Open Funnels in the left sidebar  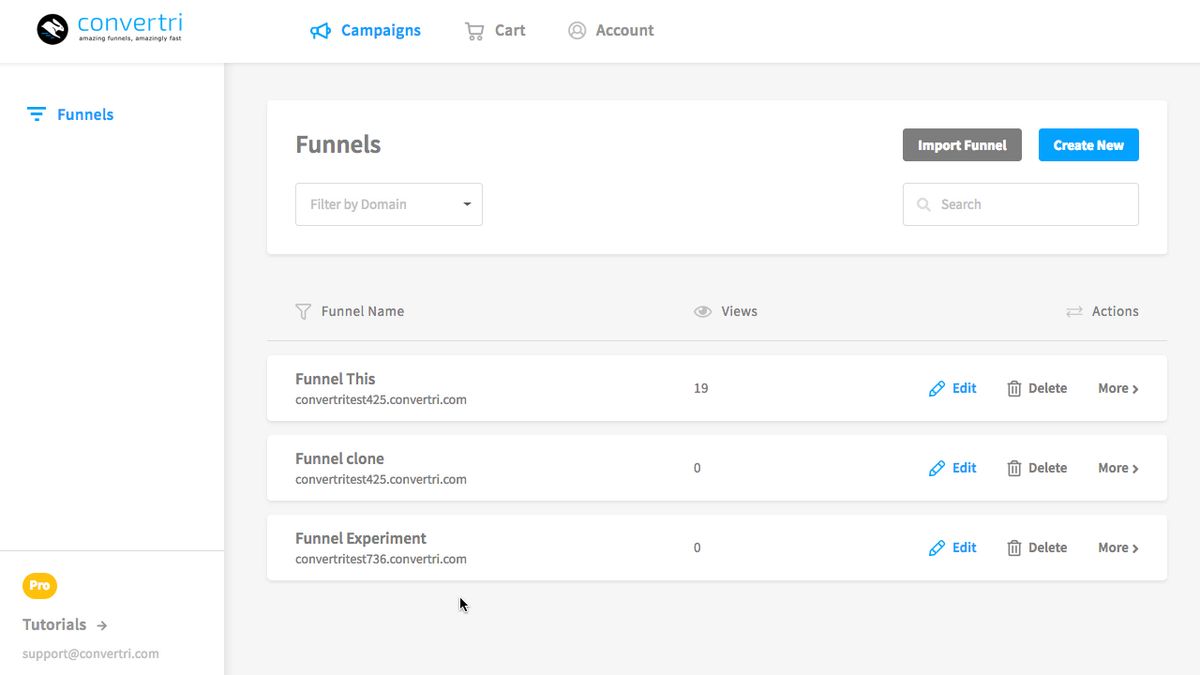click(x=84, y=114)
